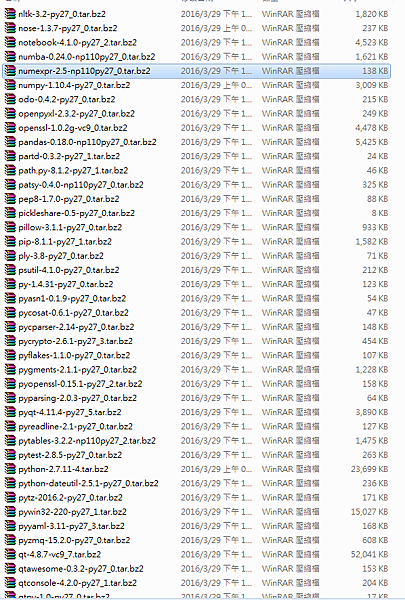
Task: Select file pyqt-4.11.4-py27_5.tar.bz2
Action: (70, 412)
